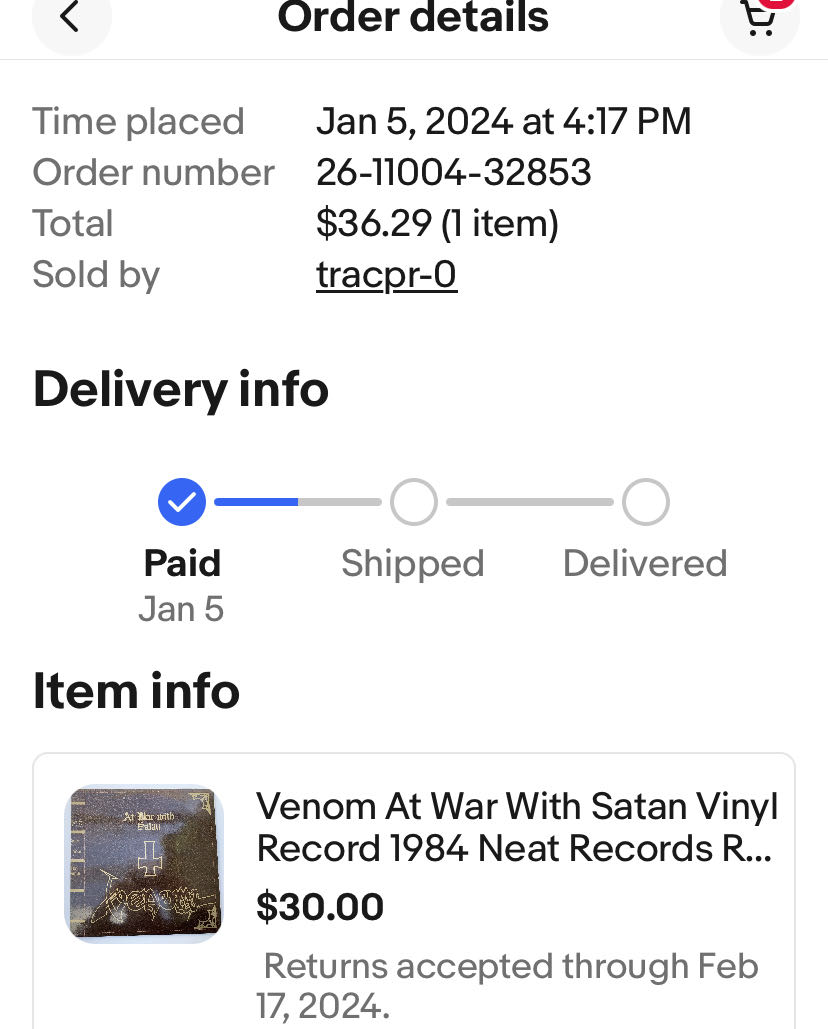828x1029 pixels.
Task: Tap the back arrow icon
Action: pos(70,17)
